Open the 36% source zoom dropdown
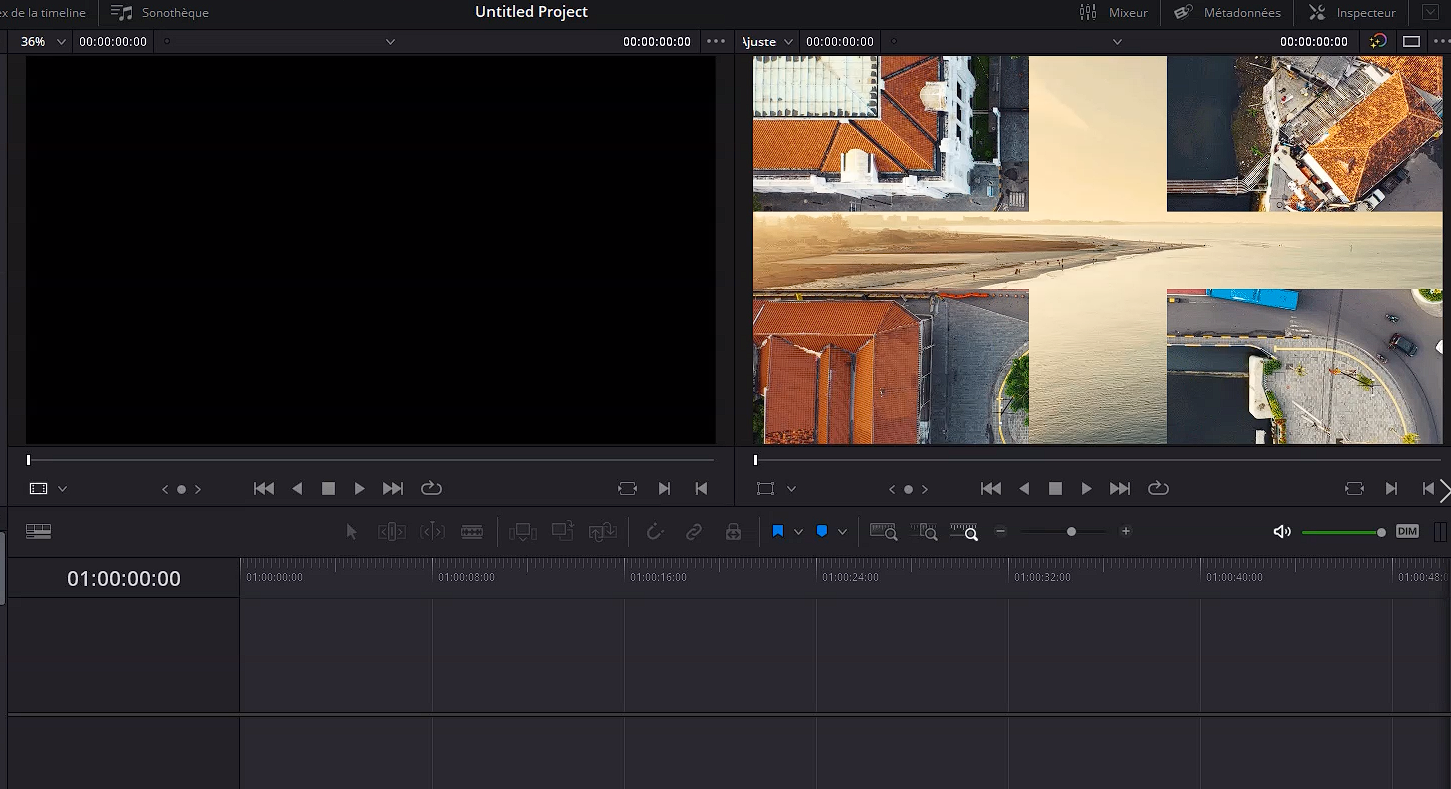 pos(44,41)
